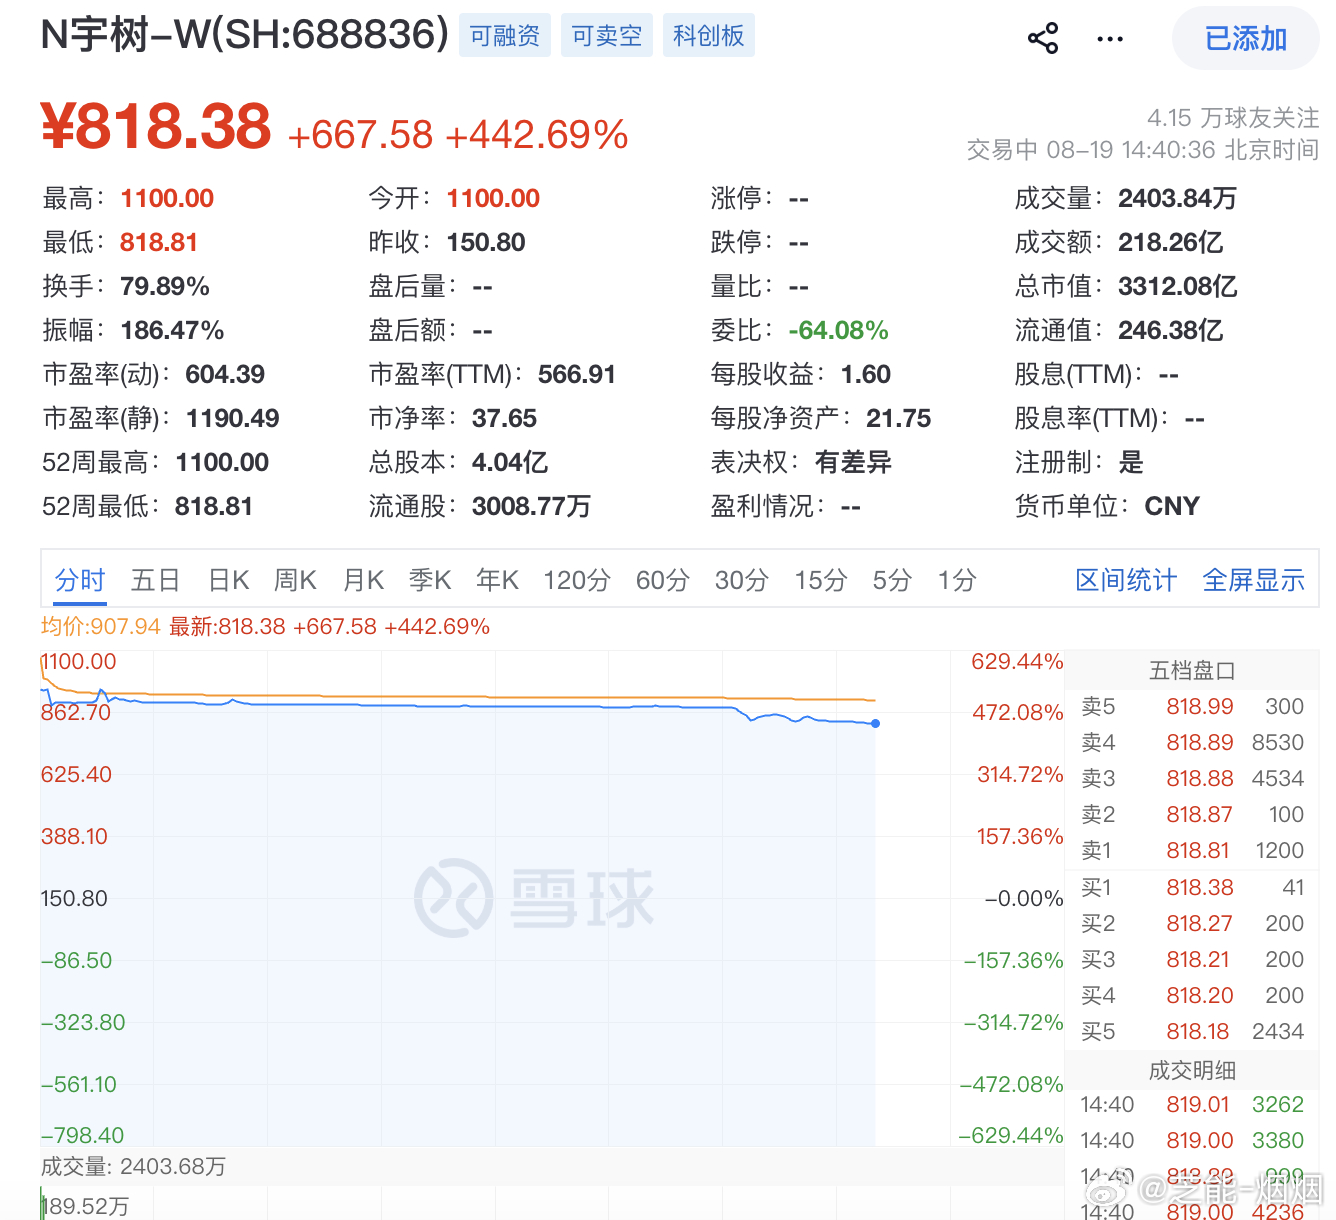Click the blue latest-price dot on chart

click(875, 723)
